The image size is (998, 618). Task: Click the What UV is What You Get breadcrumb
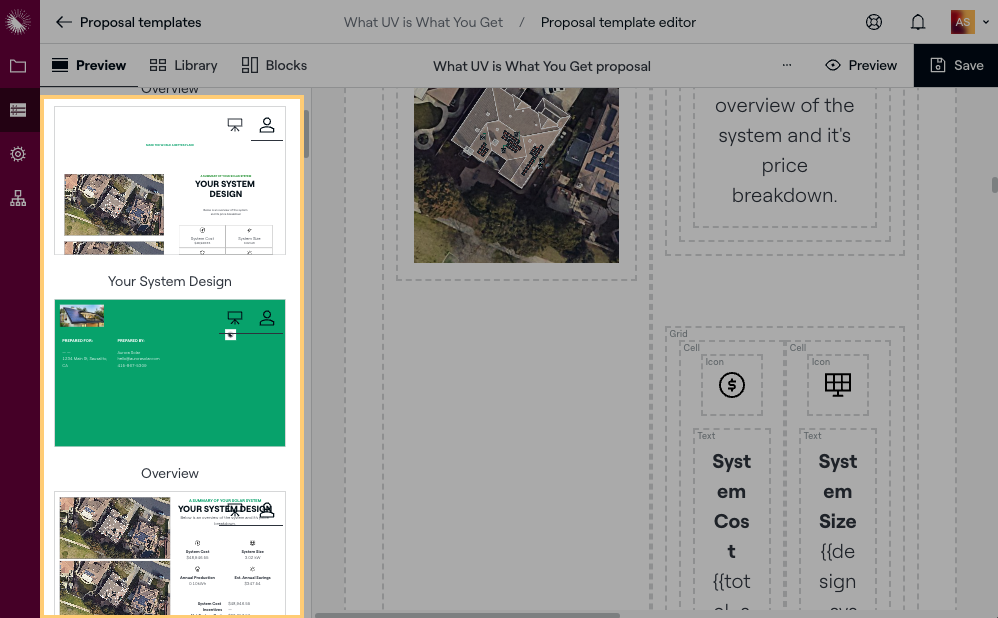click(423, 22)
